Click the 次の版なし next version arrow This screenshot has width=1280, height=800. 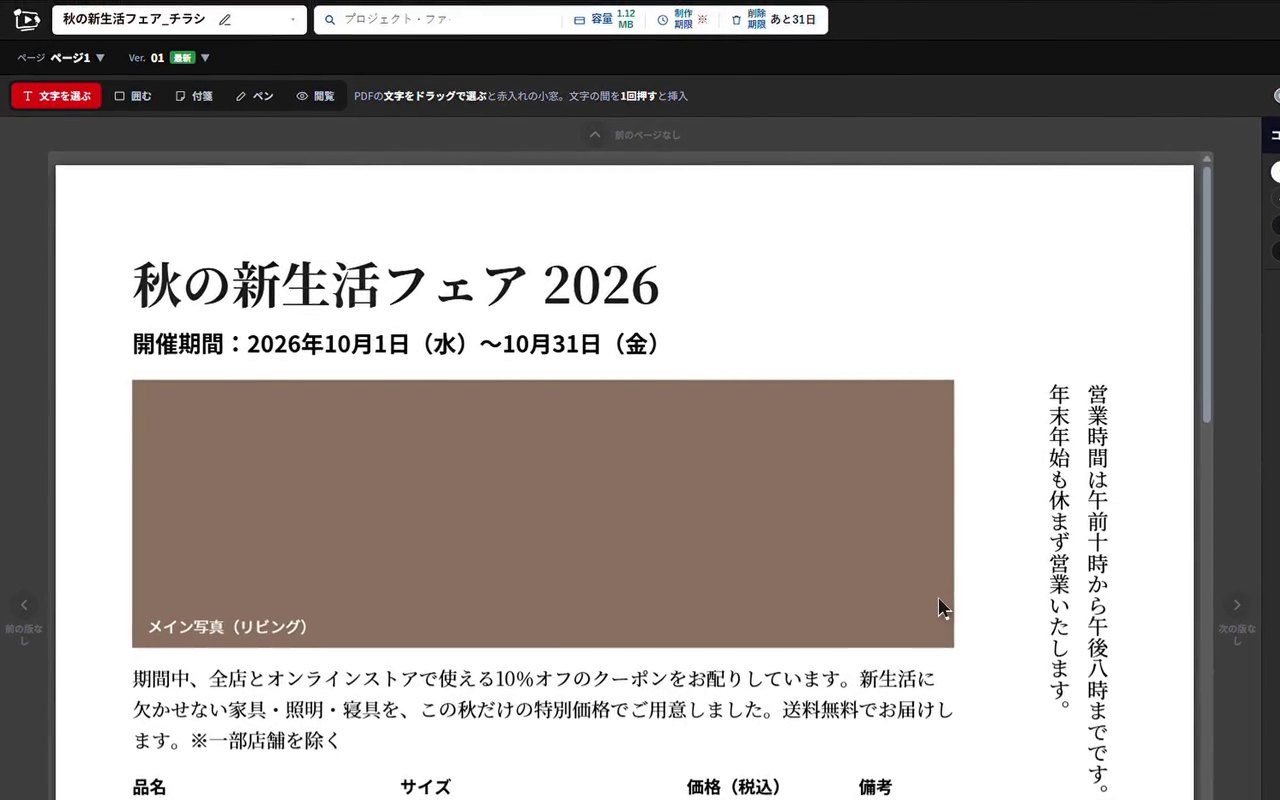[1237, 605]
